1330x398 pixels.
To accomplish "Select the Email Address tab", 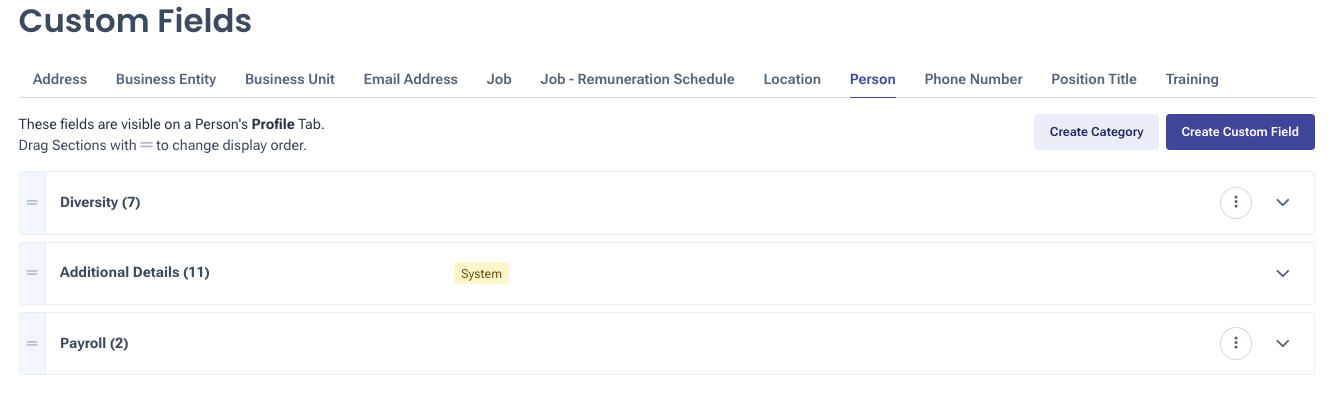I will [410, 79].
